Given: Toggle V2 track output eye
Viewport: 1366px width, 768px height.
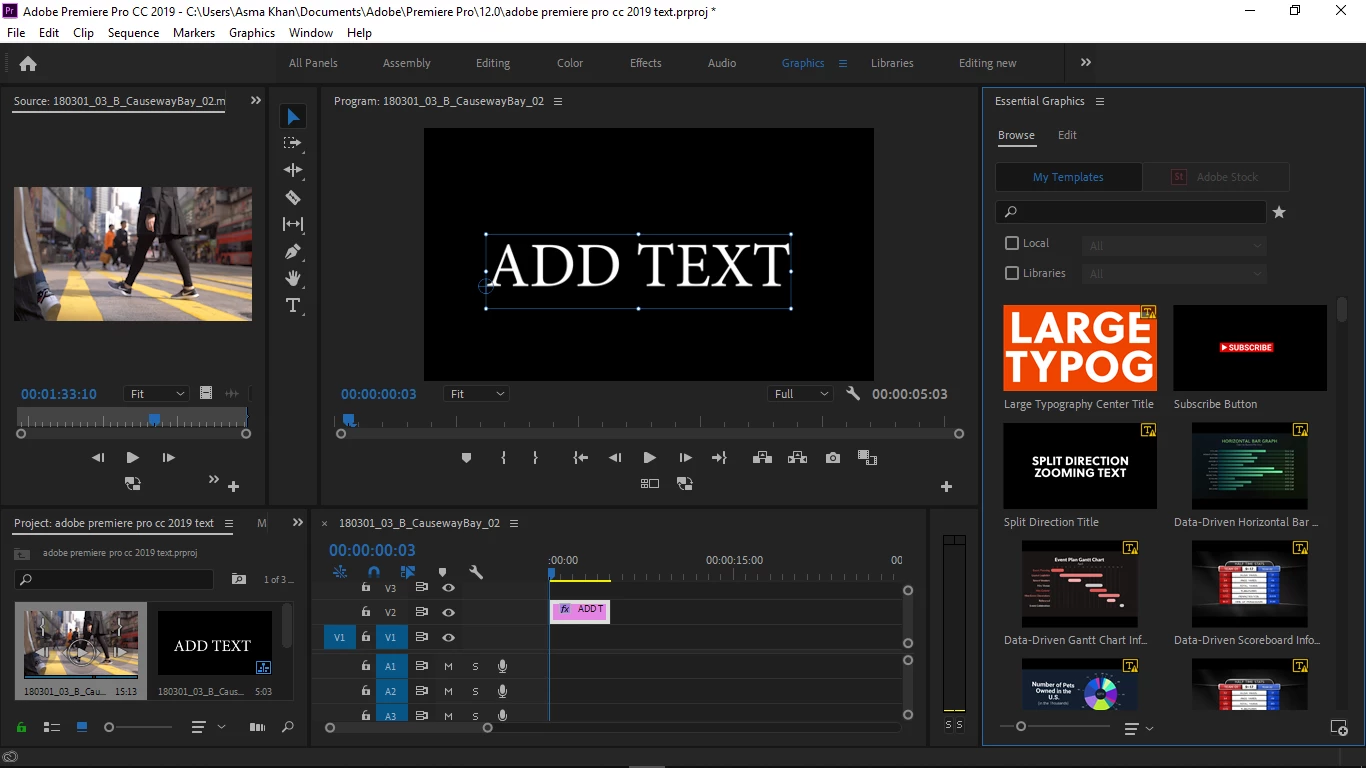Looking at the screenshot, I should [x=449, y=612].
